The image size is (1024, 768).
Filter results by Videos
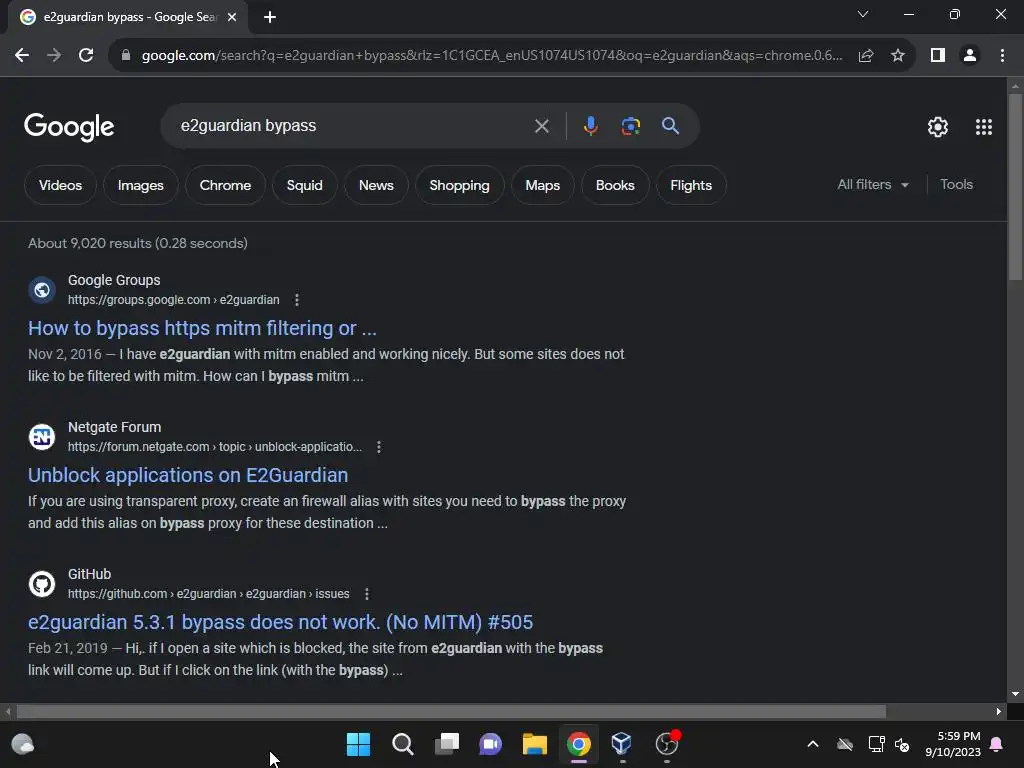coord(60,185)
